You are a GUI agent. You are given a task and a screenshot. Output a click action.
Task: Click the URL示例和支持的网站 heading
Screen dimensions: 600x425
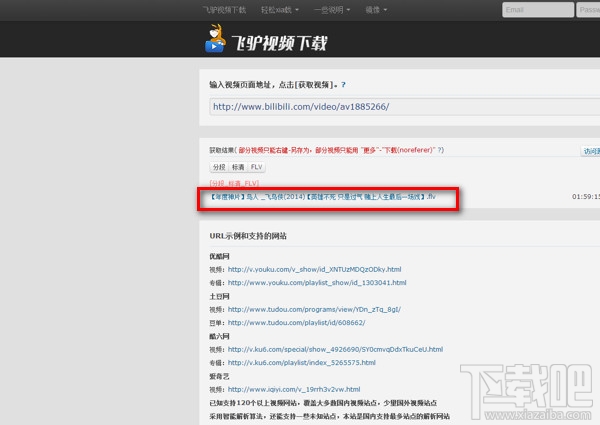pyautogui.click(x=248, y=236)
